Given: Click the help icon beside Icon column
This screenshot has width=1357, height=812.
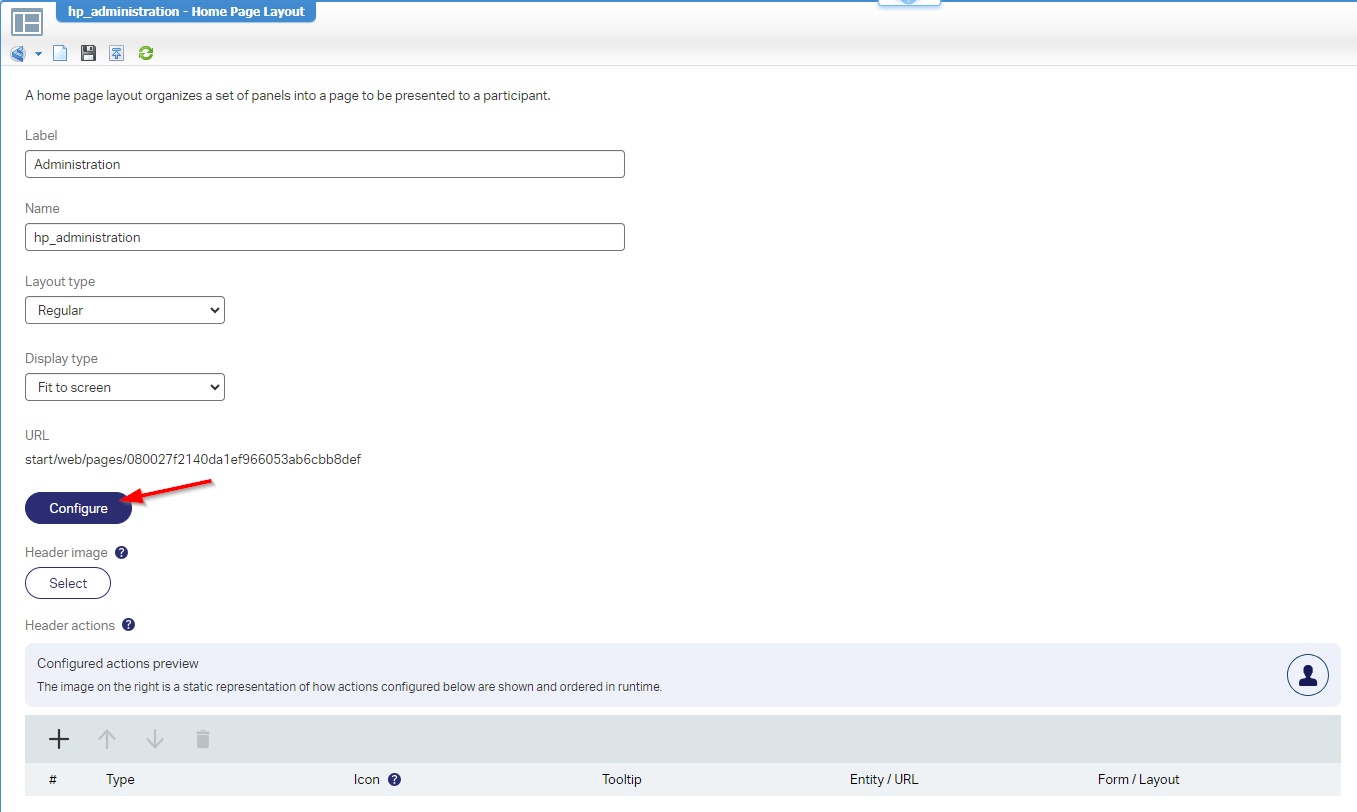Looking at the screenshot, I should (394, 780).
